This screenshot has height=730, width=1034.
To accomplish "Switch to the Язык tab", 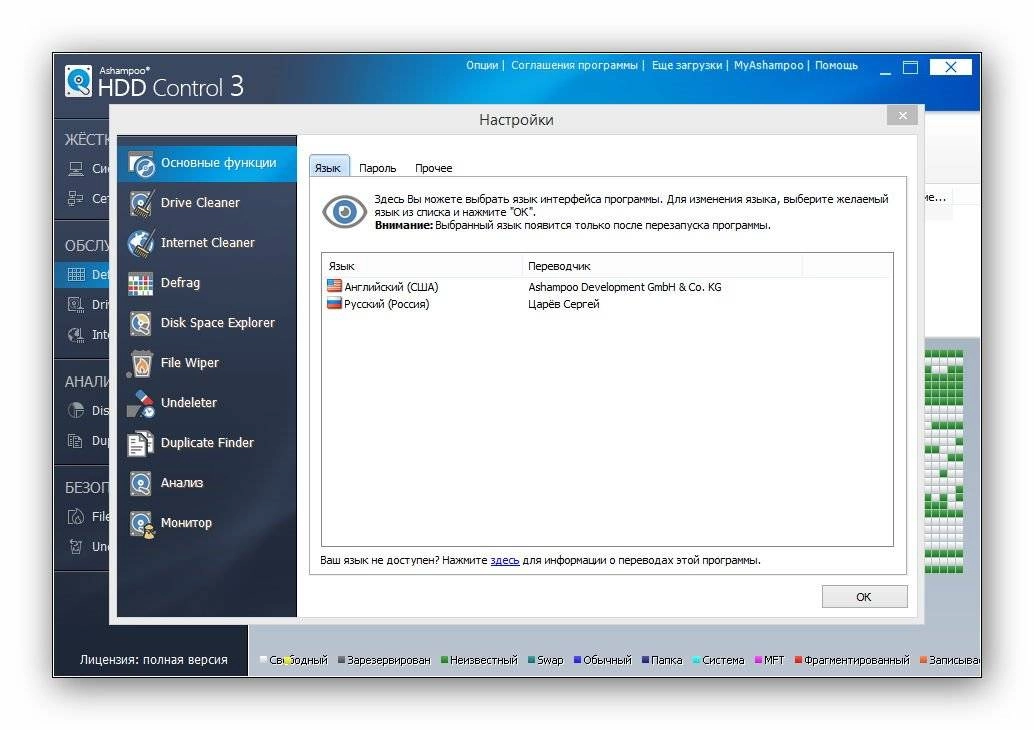I will (x=328, y=167).
